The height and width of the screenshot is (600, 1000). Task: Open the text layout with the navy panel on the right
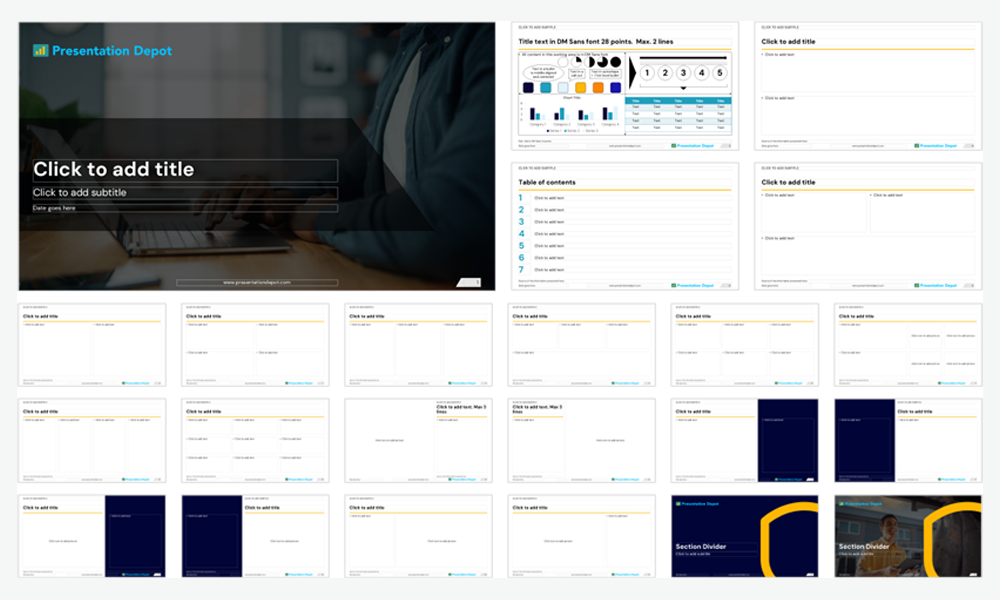point(745,441)
